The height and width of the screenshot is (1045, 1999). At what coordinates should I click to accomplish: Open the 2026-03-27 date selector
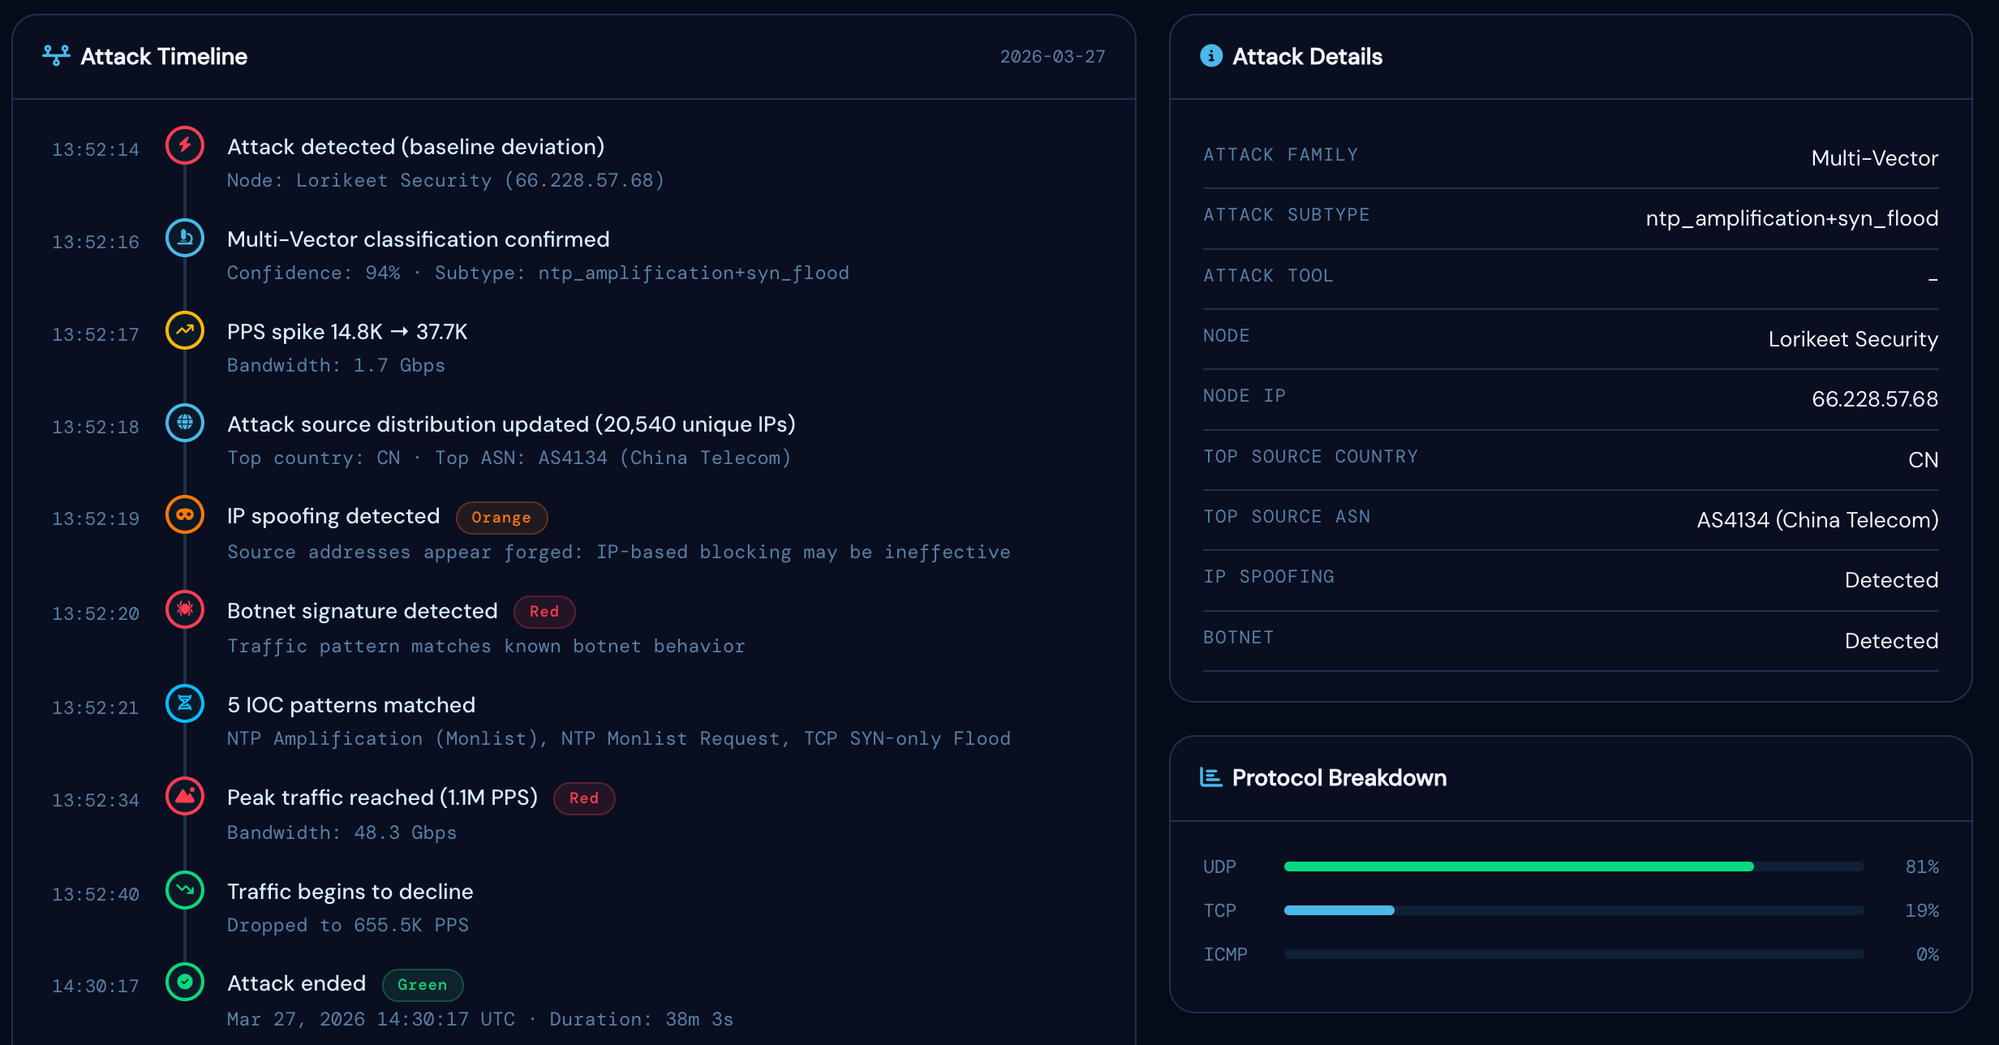1052,56
